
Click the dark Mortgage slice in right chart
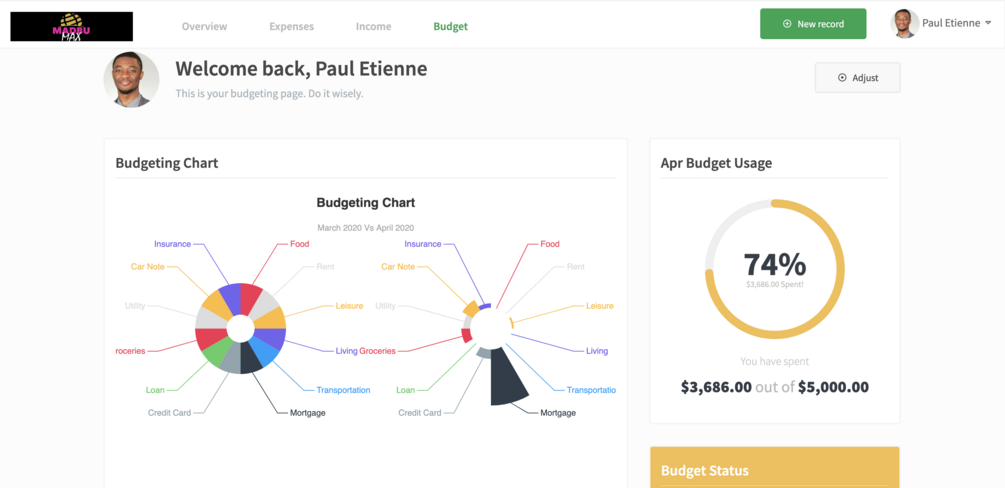(x=507, y=380)
